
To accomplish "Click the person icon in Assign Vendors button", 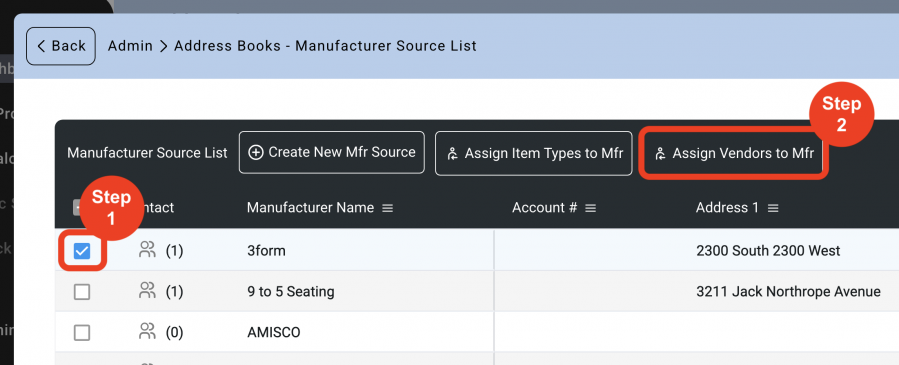I will click(660, 154).
